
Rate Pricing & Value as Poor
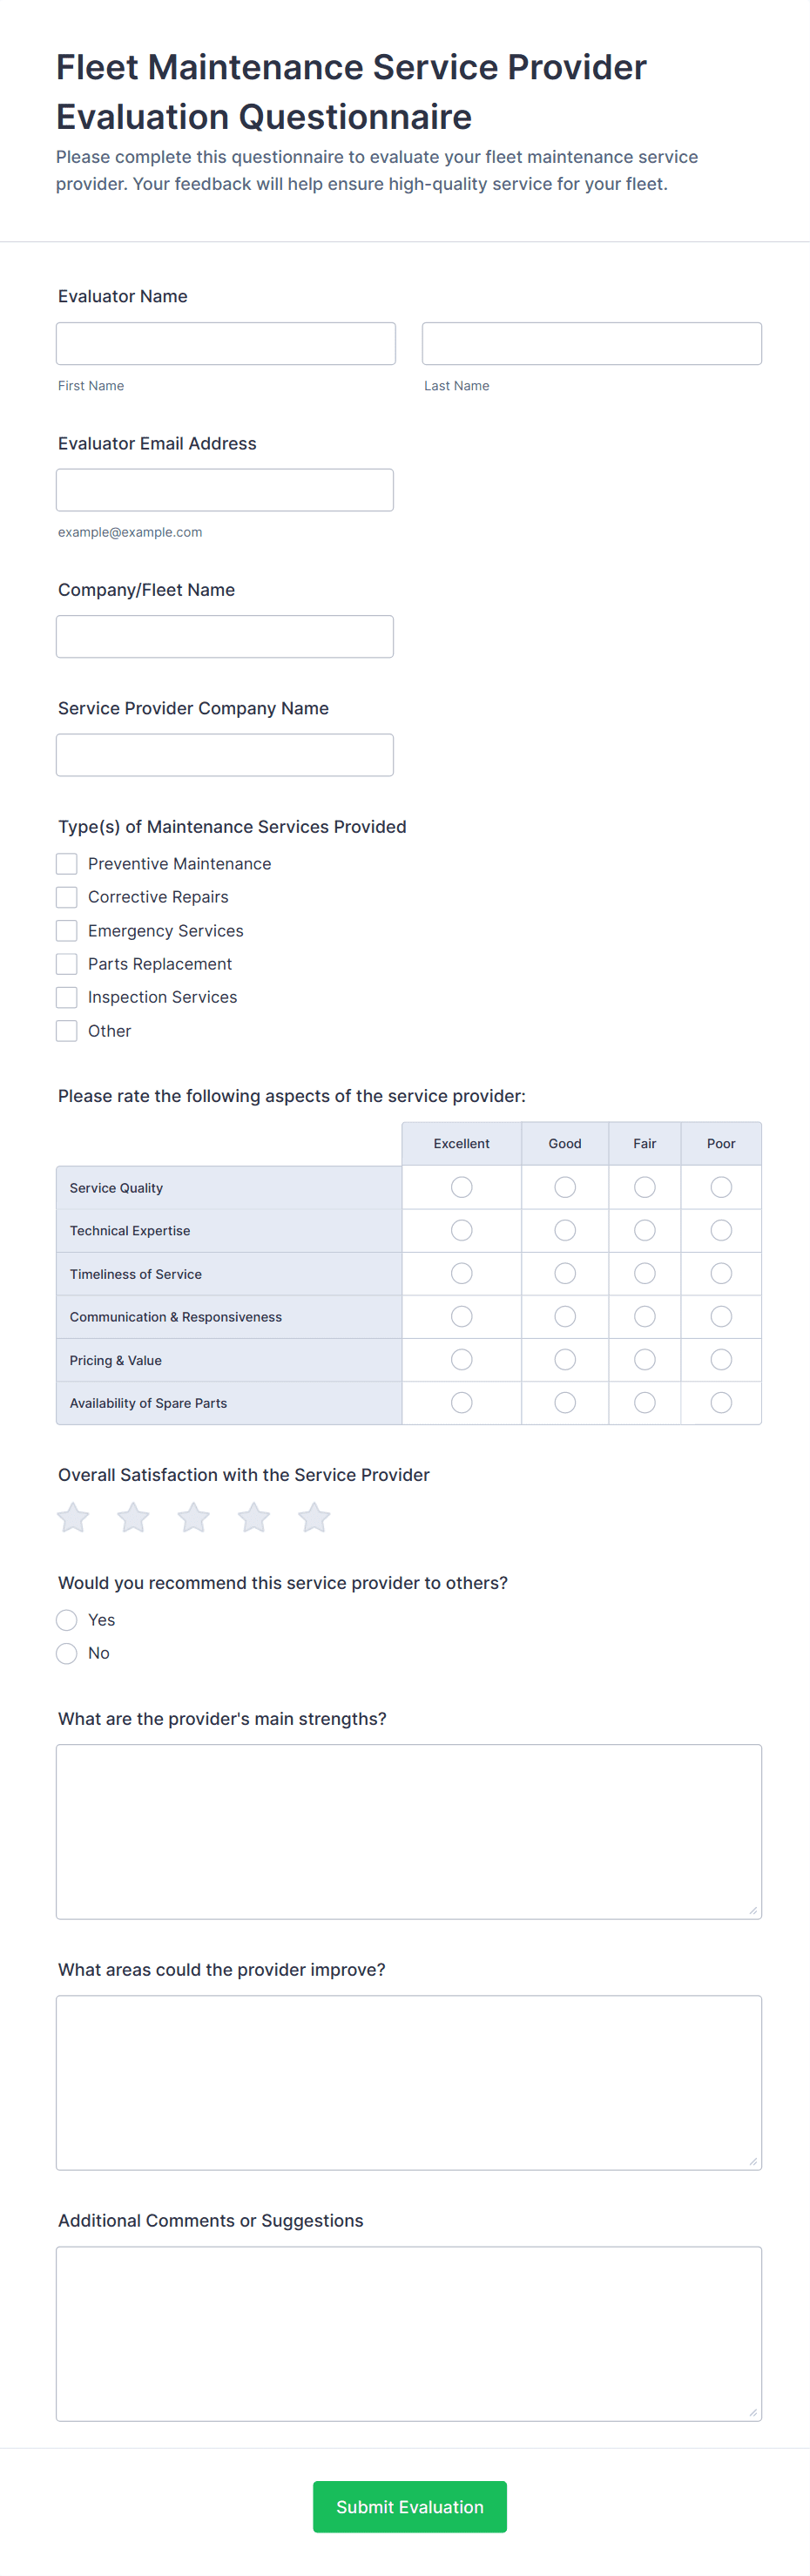[x=721, y=1360]
